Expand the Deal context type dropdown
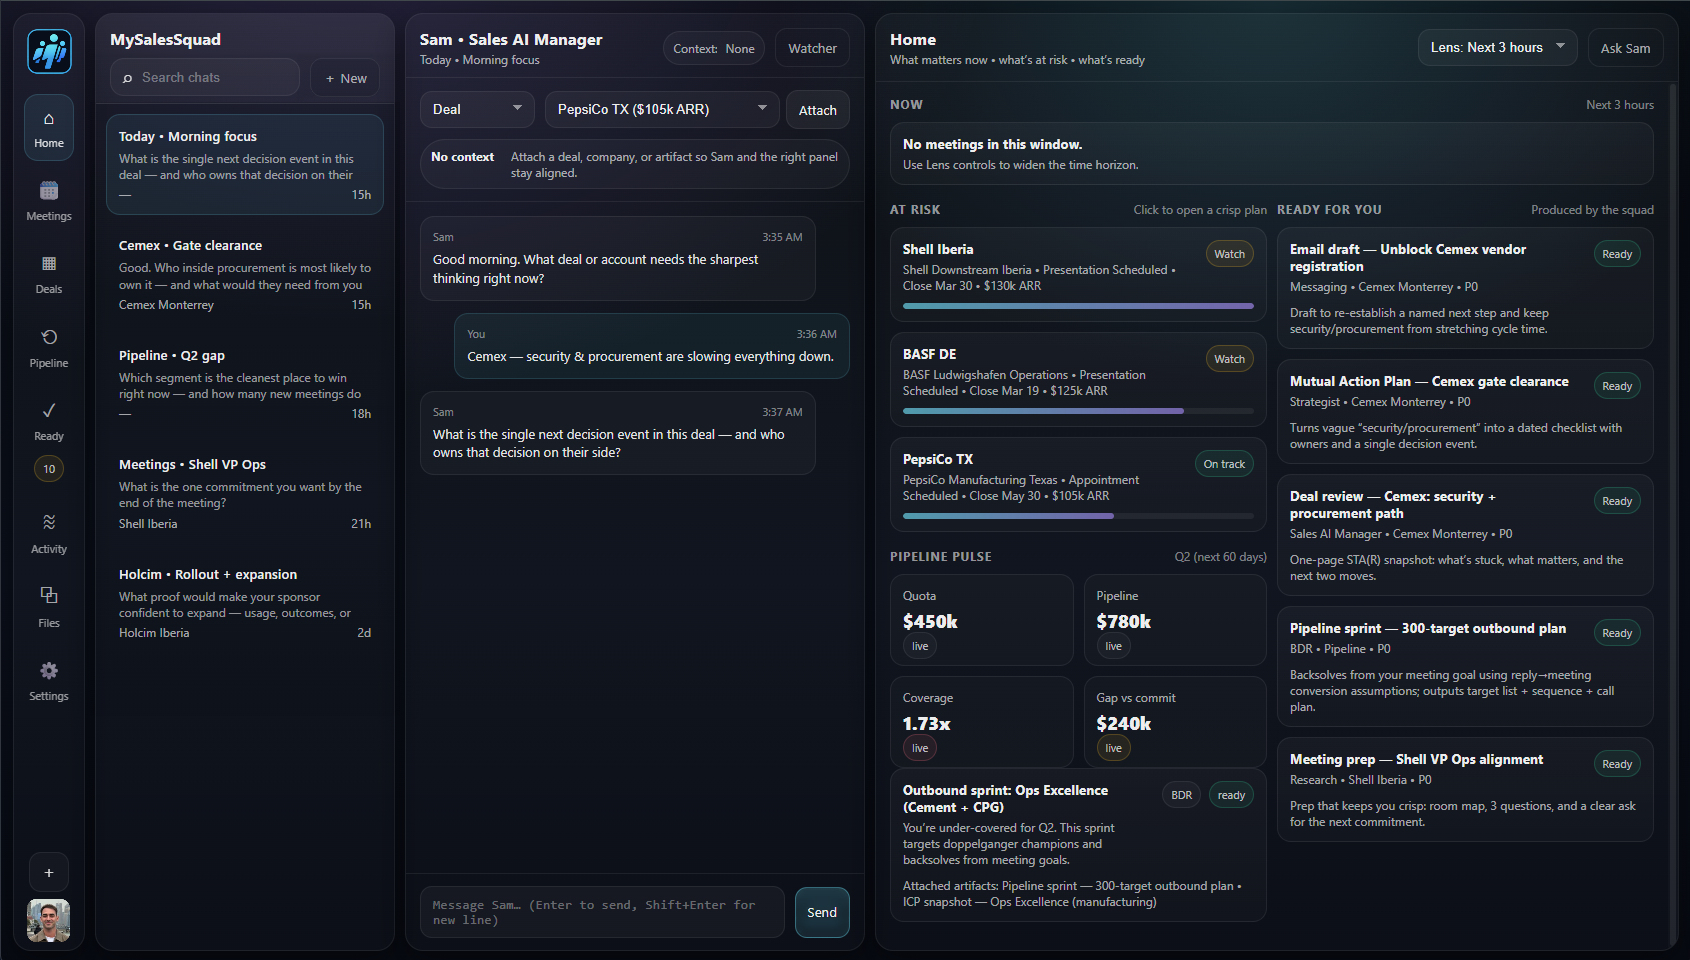This screenshot has width=1690, height=960. point(477,109)
